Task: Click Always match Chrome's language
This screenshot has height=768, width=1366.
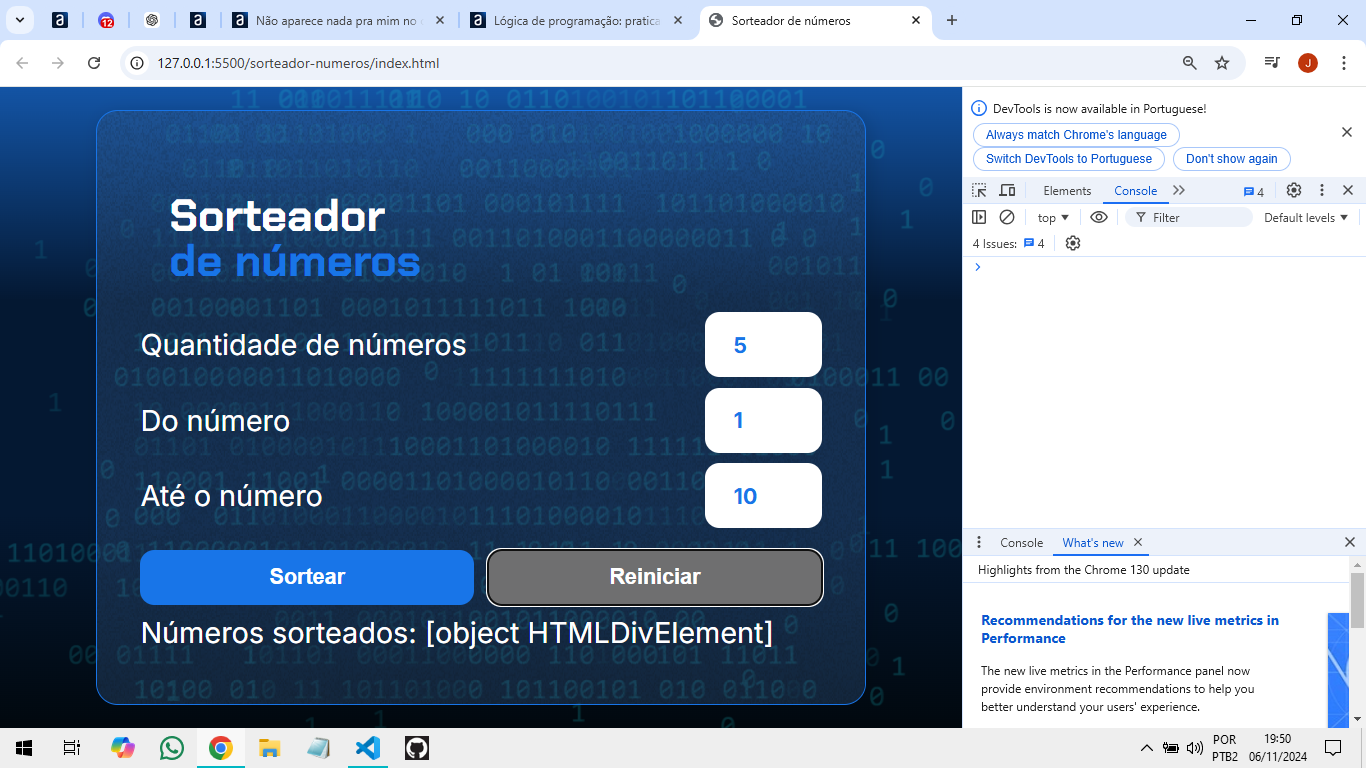Action: [1076, 135]
